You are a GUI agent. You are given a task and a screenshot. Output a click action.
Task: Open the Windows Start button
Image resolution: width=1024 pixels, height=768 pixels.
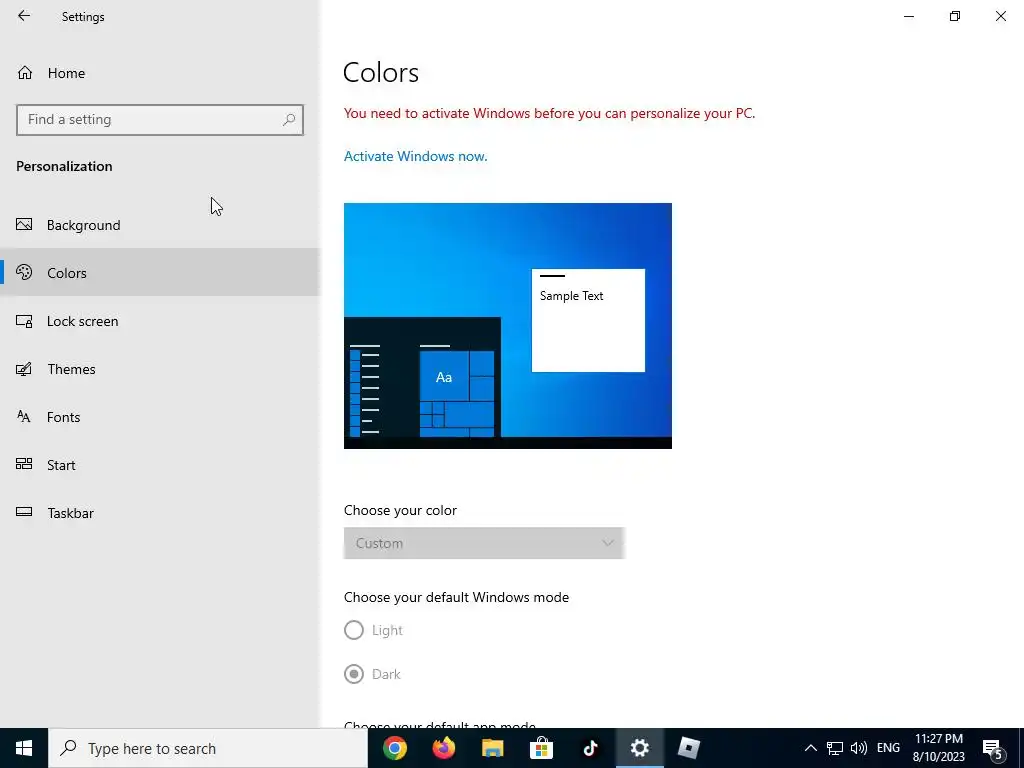tap(24, 748)
